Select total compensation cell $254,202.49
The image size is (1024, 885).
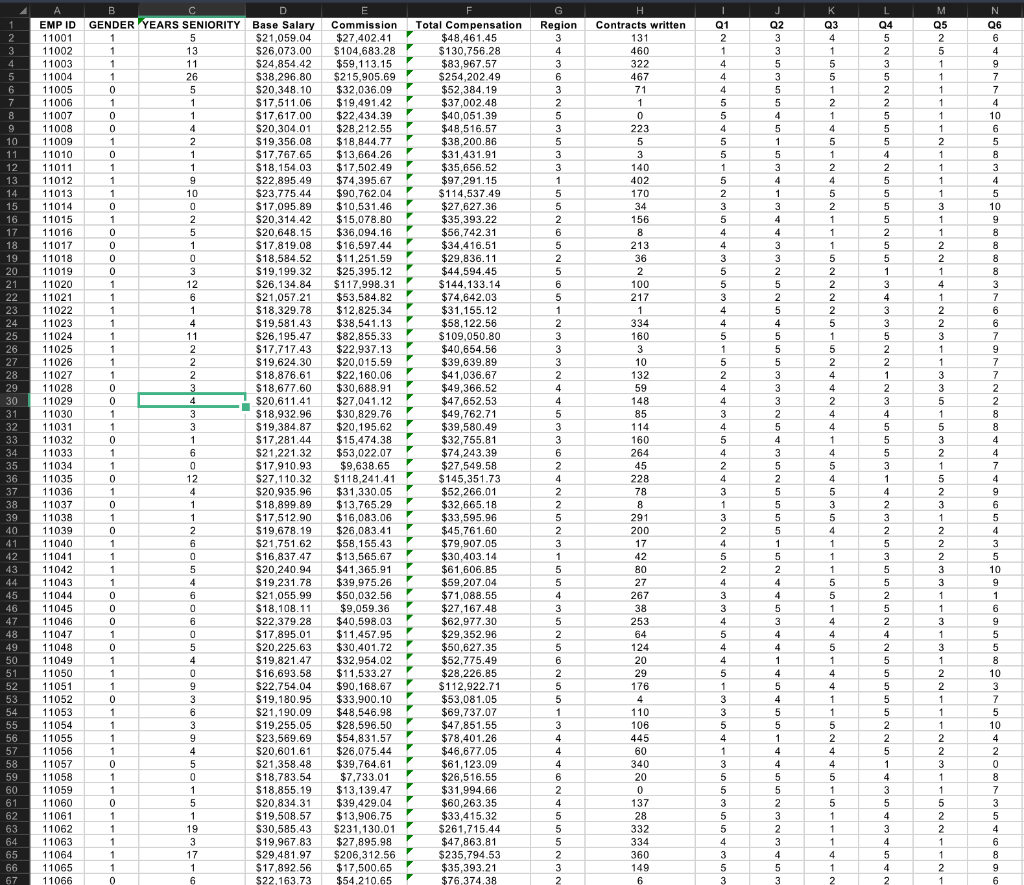click(469, 76)
